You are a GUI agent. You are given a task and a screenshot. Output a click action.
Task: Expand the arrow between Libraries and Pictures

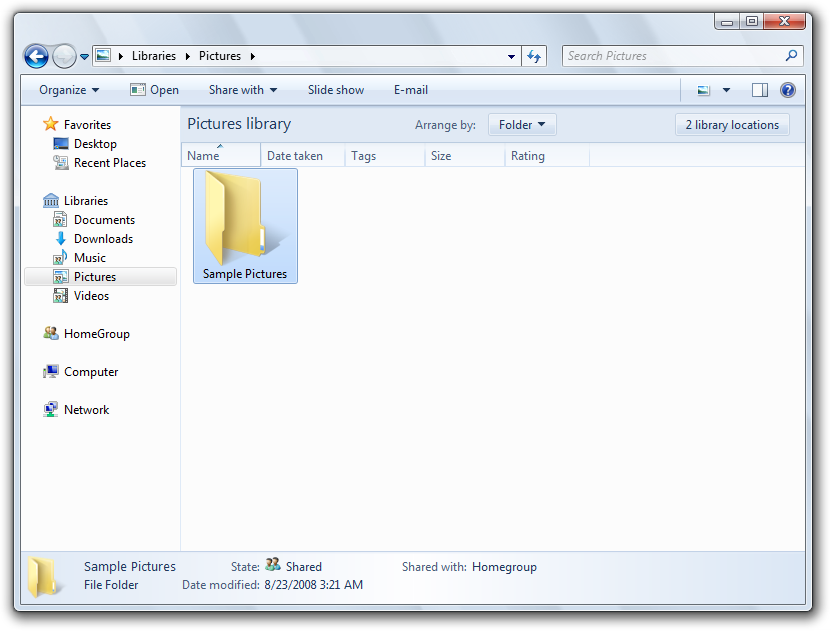point(188,56)
